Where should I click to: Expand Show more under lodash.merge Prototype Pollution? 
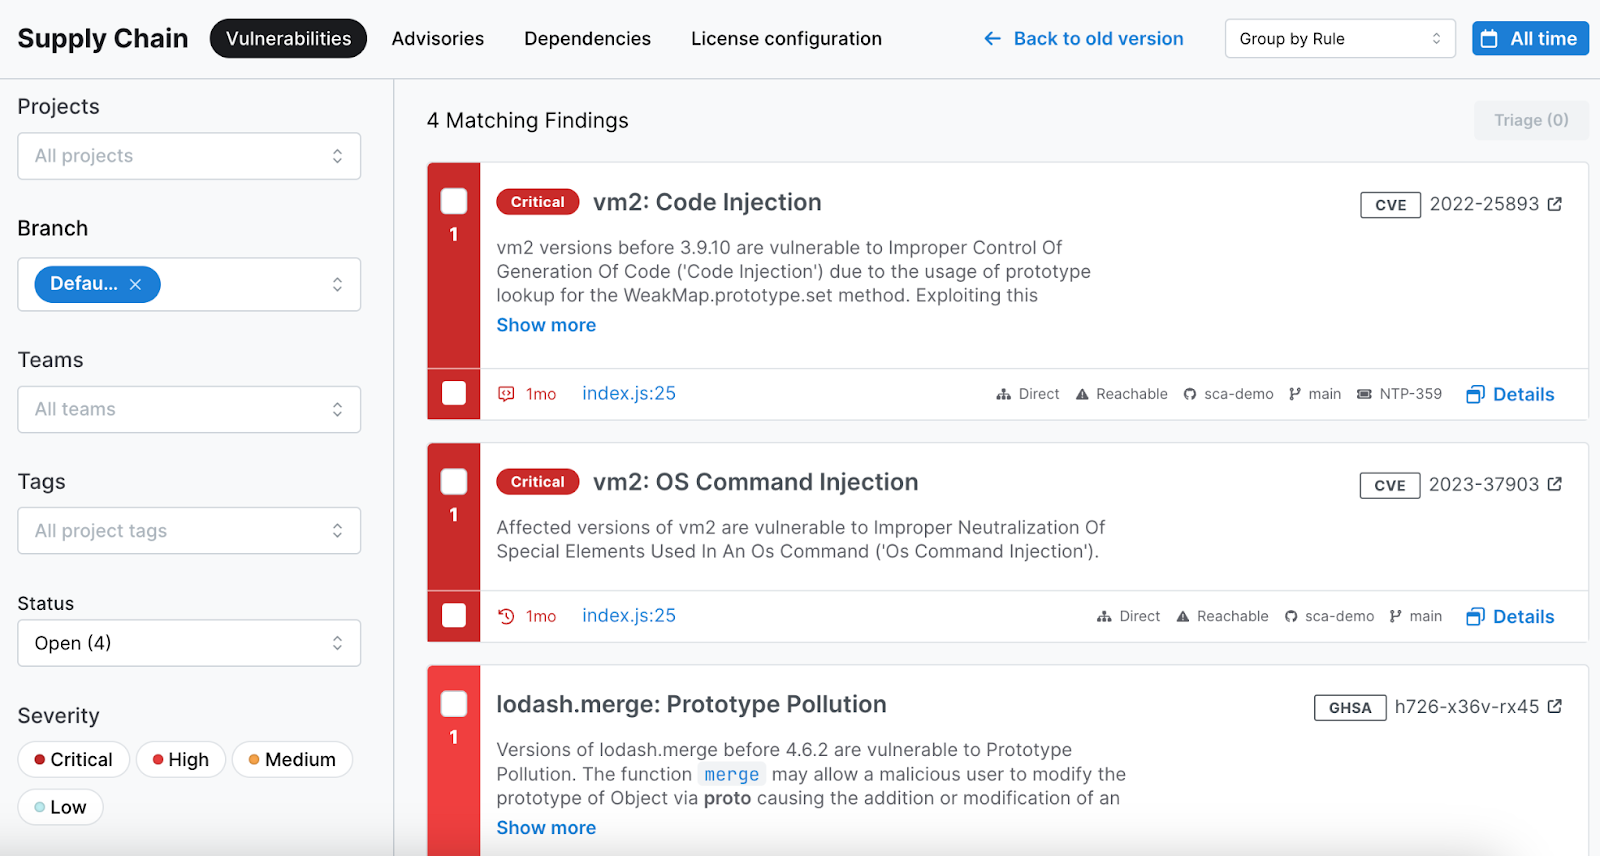click(546, 828)
